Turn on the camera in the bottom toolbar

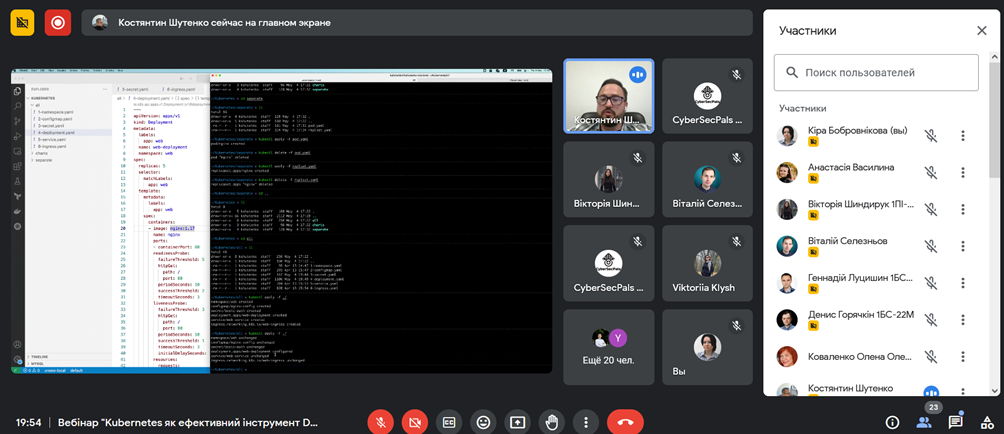point(414,422)
